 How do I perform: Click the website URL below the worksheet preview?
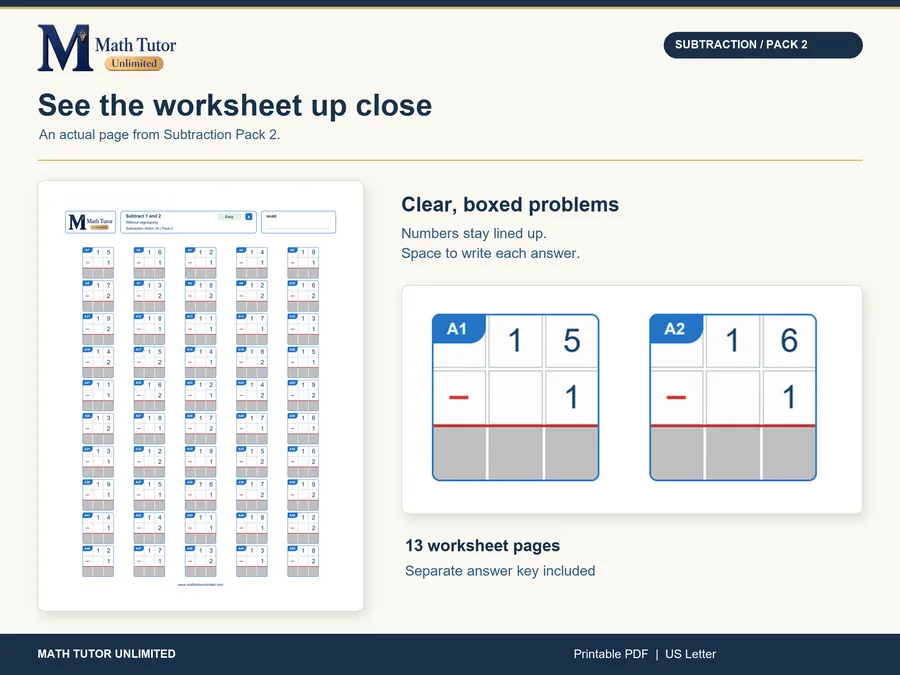click(200, 585)
